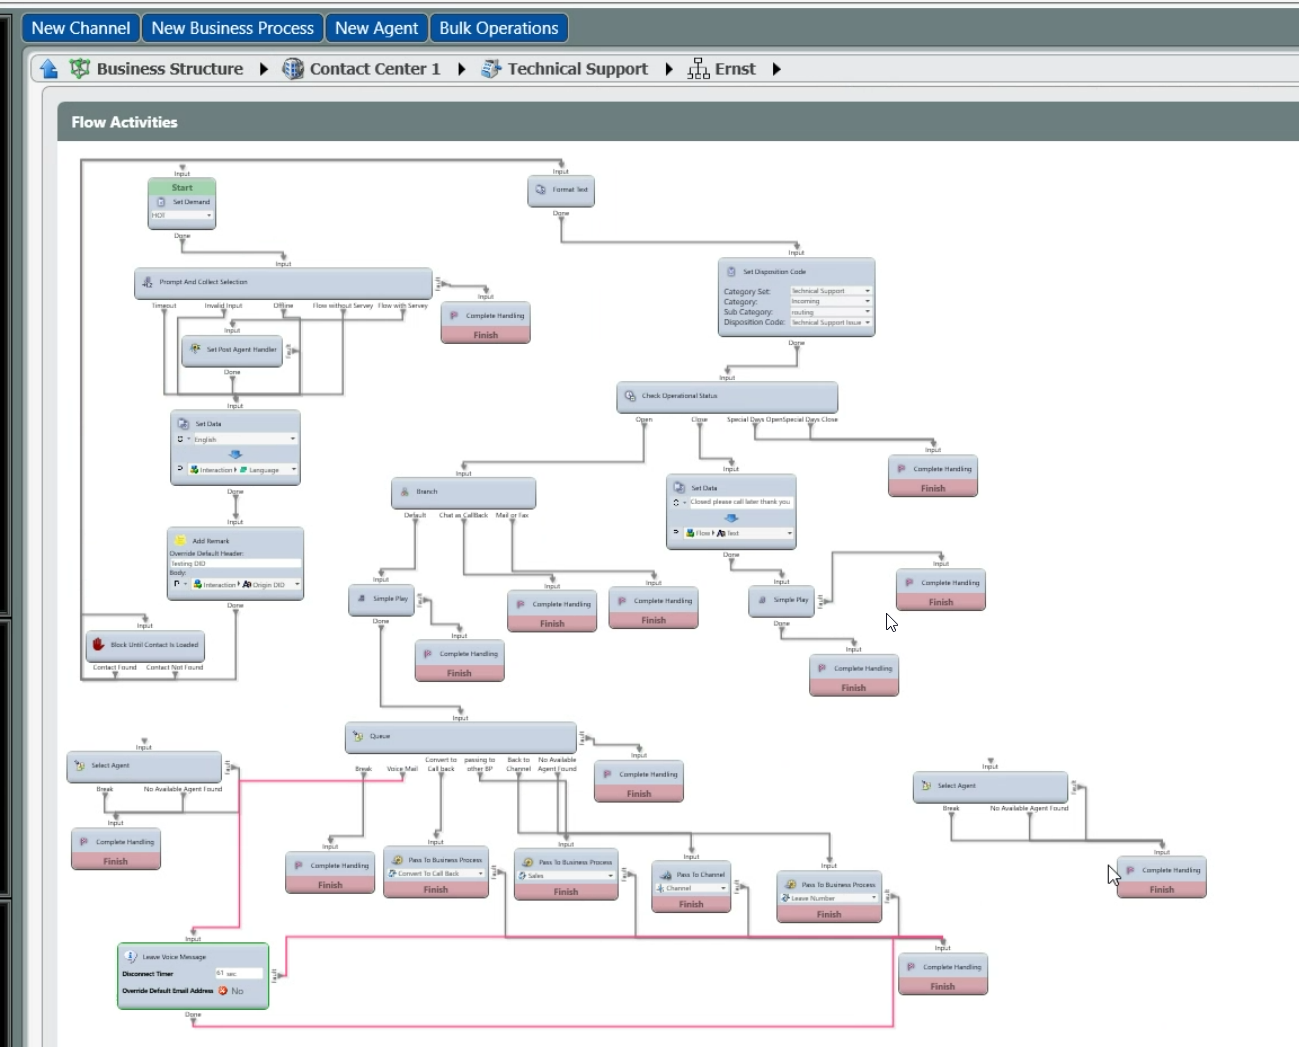Image resolution: width=1299 pixels, height=1047 pixels.
Task: Click the Queue activity icon
Action: click(359, 736)
